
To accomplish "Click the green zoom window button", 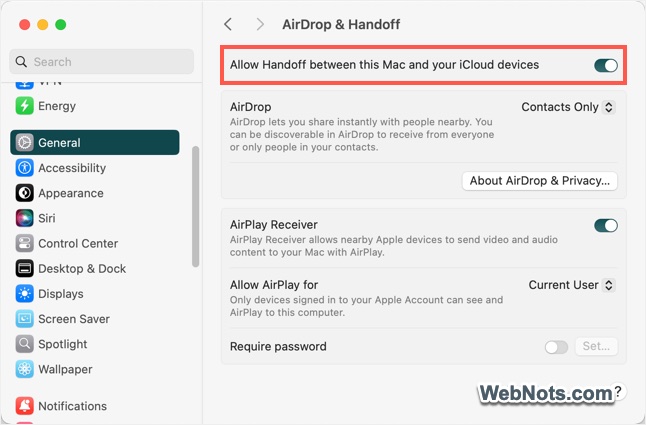I will [x=61, y=25].
